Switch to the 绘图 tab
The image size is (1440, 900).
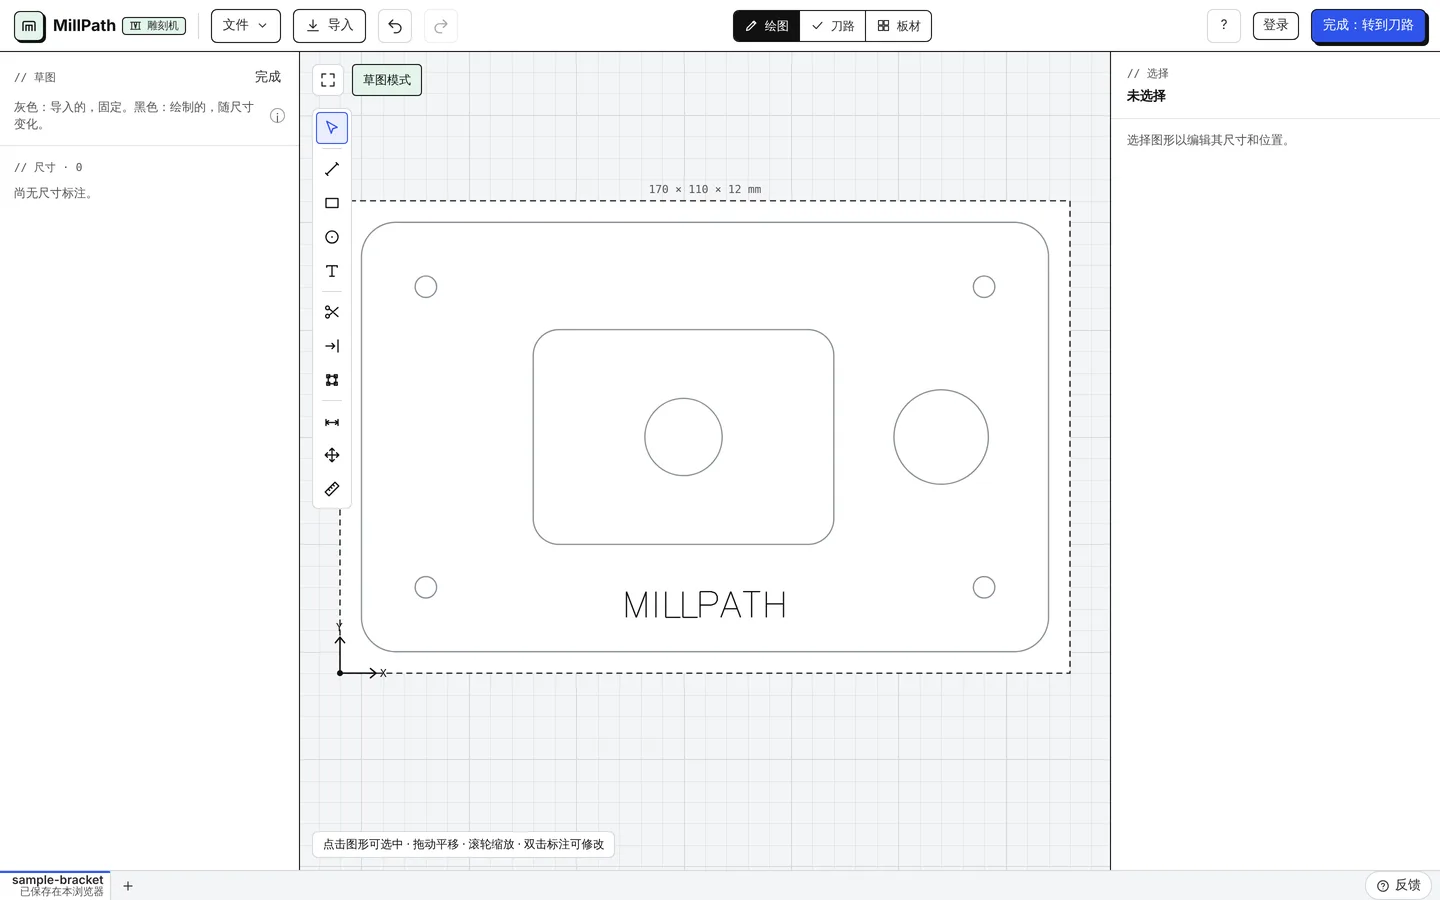coord(767,26)
